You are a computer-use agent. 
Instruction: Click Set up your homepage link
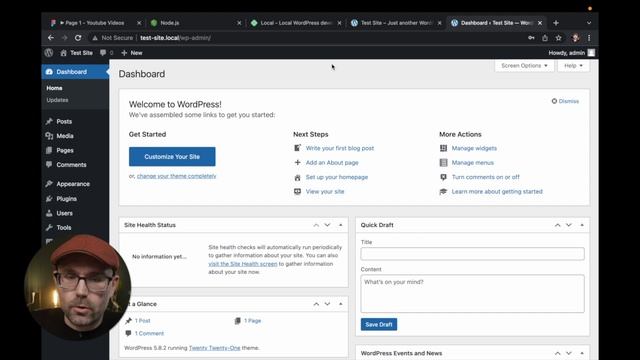click(337, 177)
